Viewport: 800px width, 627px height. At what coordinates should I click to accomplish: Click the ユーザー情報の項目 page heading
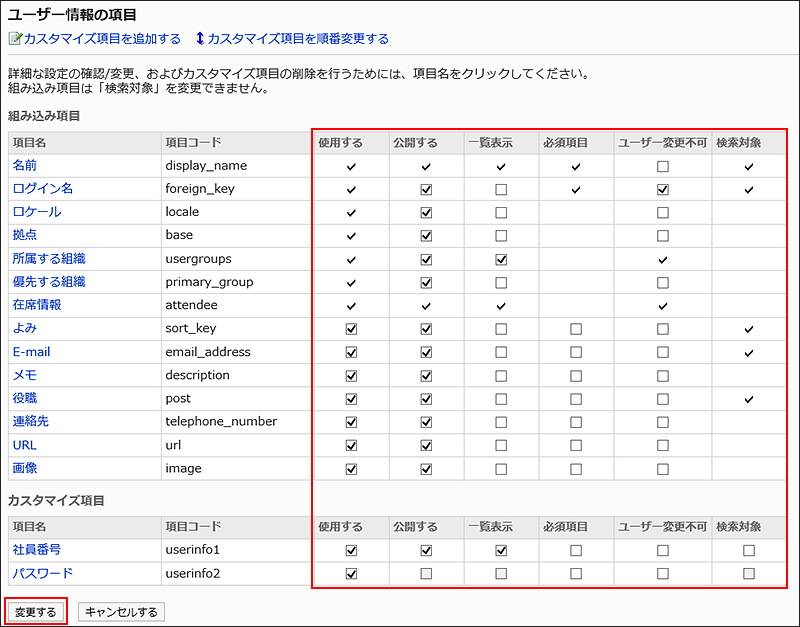click(x=72, y=15)
